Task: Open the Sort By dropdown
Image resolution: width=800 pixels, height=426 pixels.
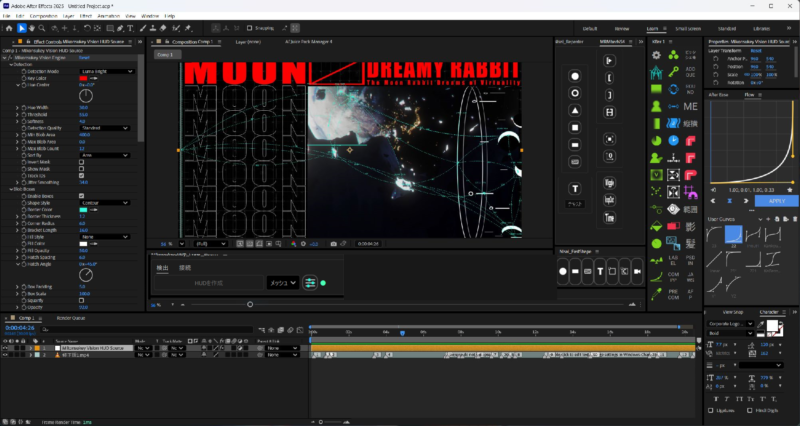Action: [105, 155]
